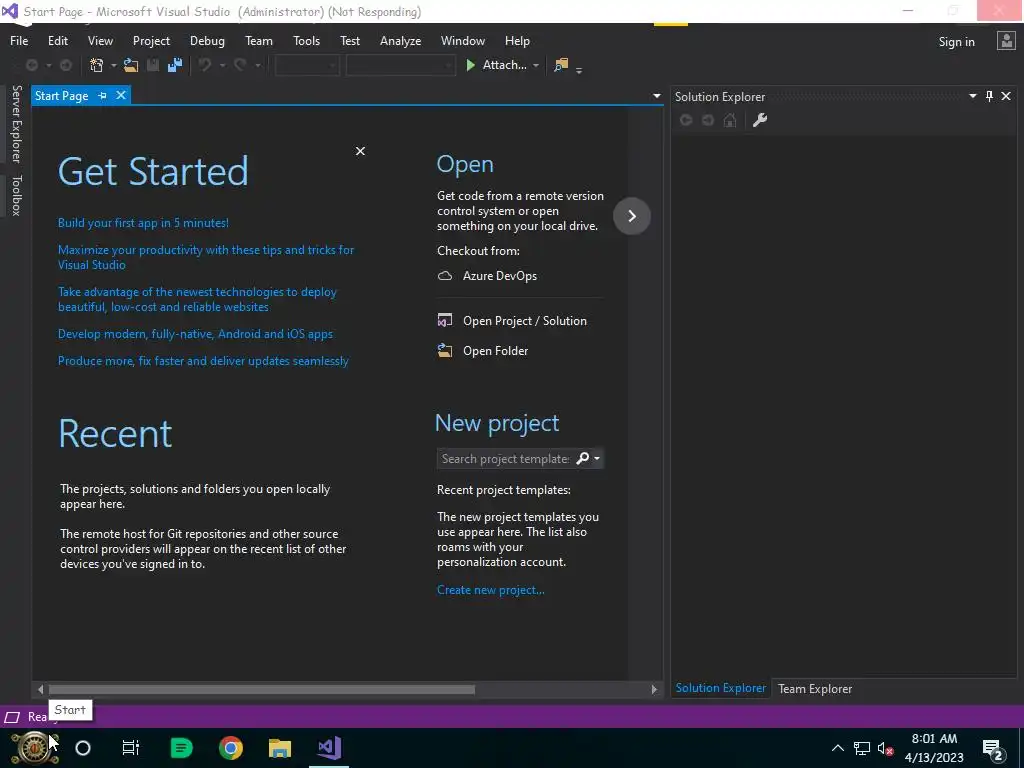This screenshot has width=1024, height=768.
Task: Click the horizontal scrollbar right arrow
Action: pyautogui.click(x=654, y=690)
